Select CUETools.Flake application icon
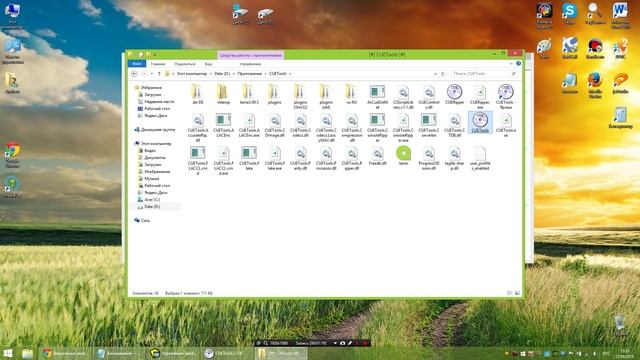 pyautogui.click(x=249, y=158)
